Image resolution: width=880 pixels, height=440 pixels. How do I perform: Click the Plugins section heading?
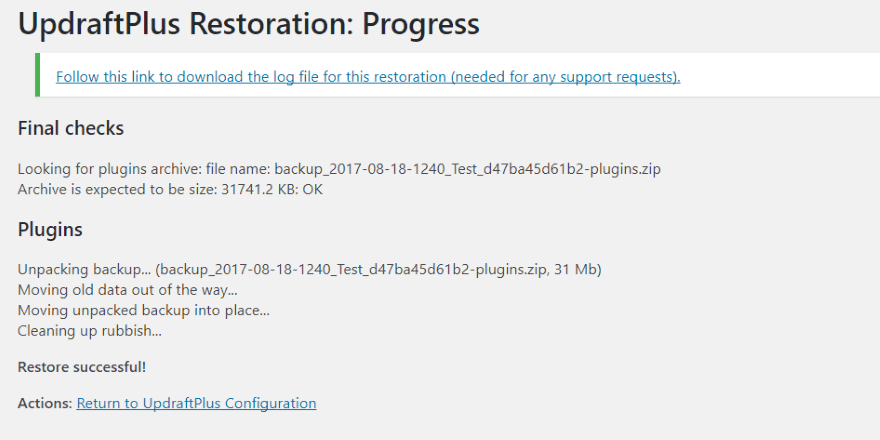(x=50, y=230)
